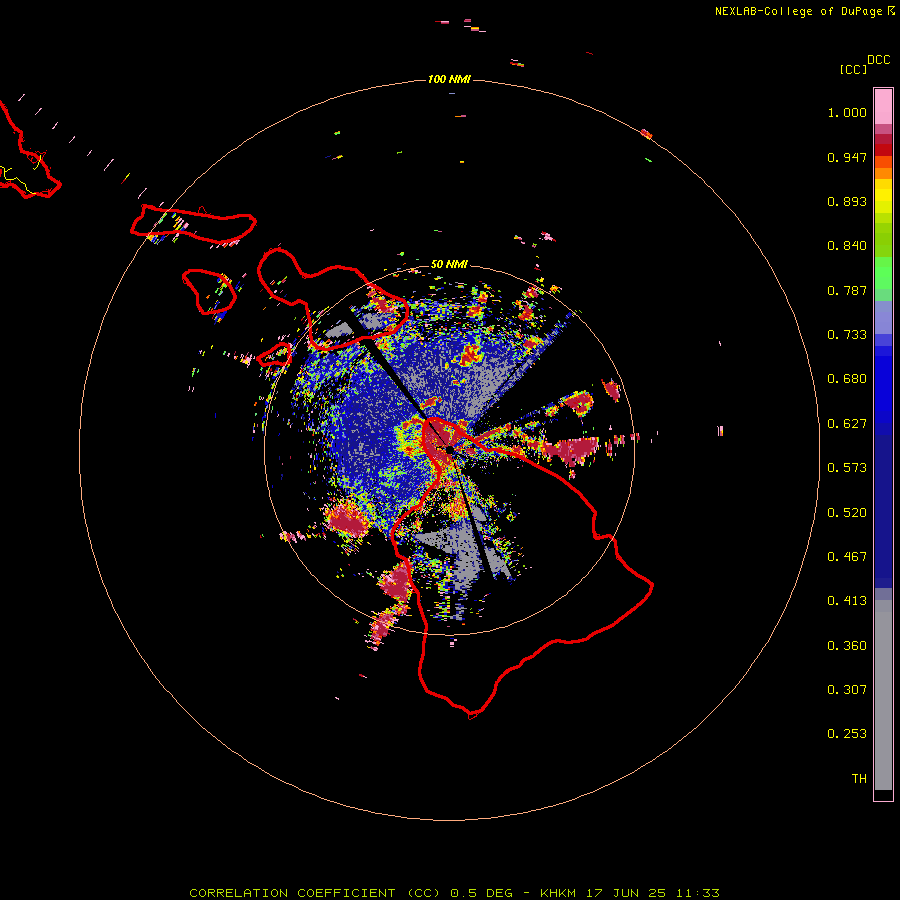Click the pink top segment of colorbar
900x900 pixels.
tap(883, 106)
